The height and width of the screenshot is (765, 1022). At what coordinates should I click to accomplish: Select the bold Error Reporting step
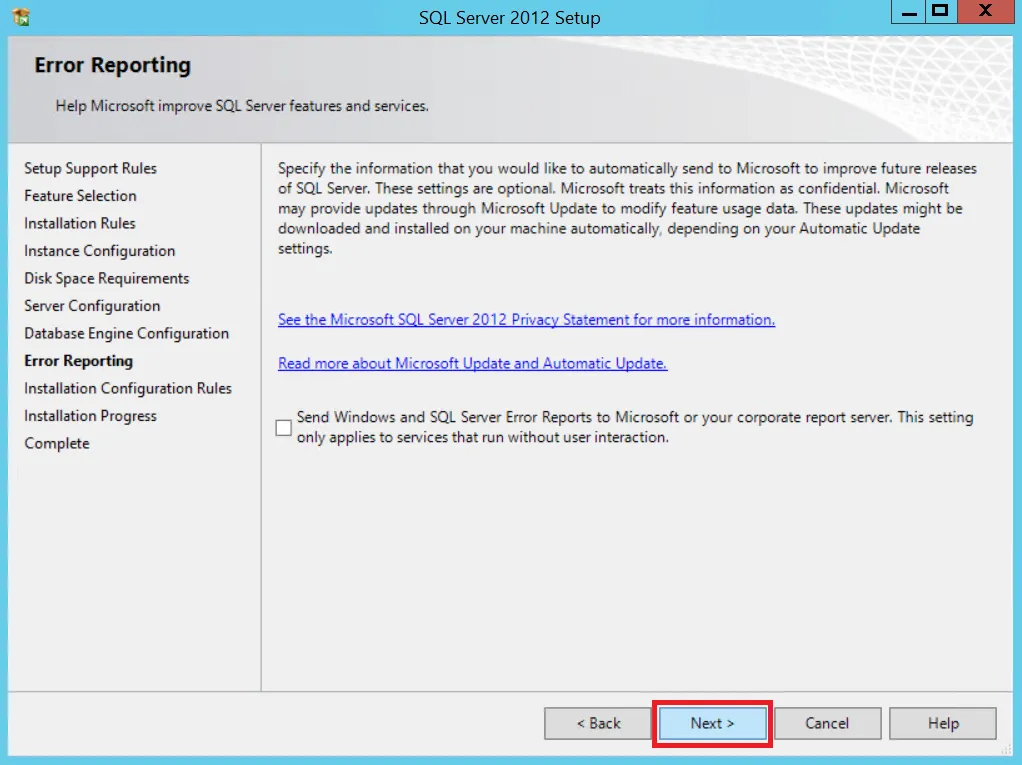78,361
